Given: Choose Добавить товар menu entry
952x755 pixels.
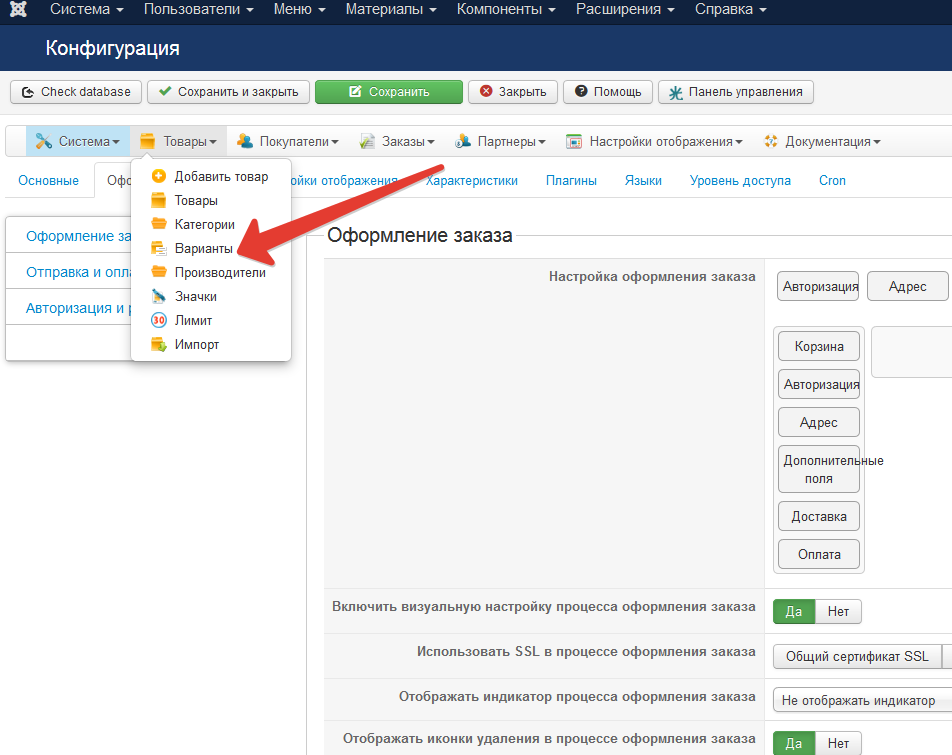Looking at the screenshot, I should (x=211, y=176).
